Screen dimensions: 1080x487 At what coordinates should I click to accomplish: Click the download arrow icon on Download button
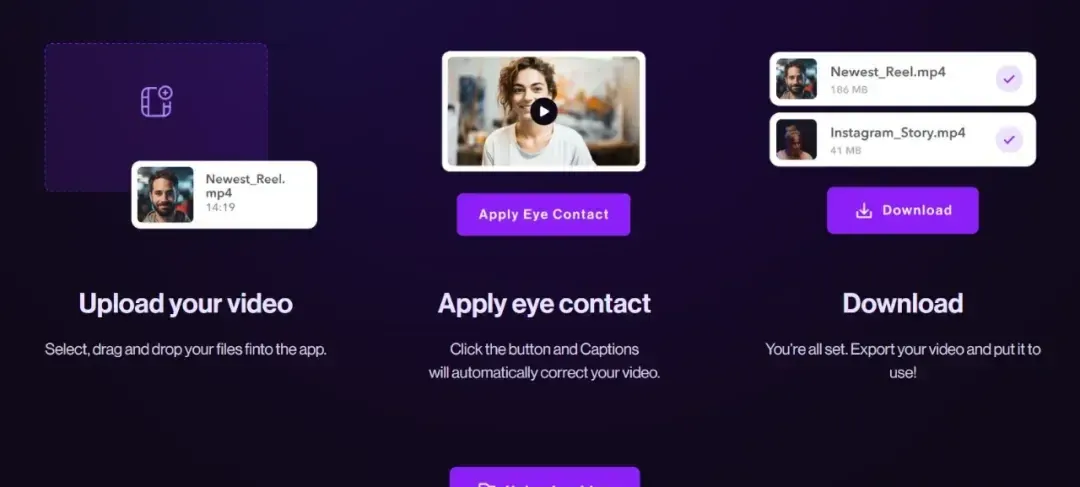(864, 211)
